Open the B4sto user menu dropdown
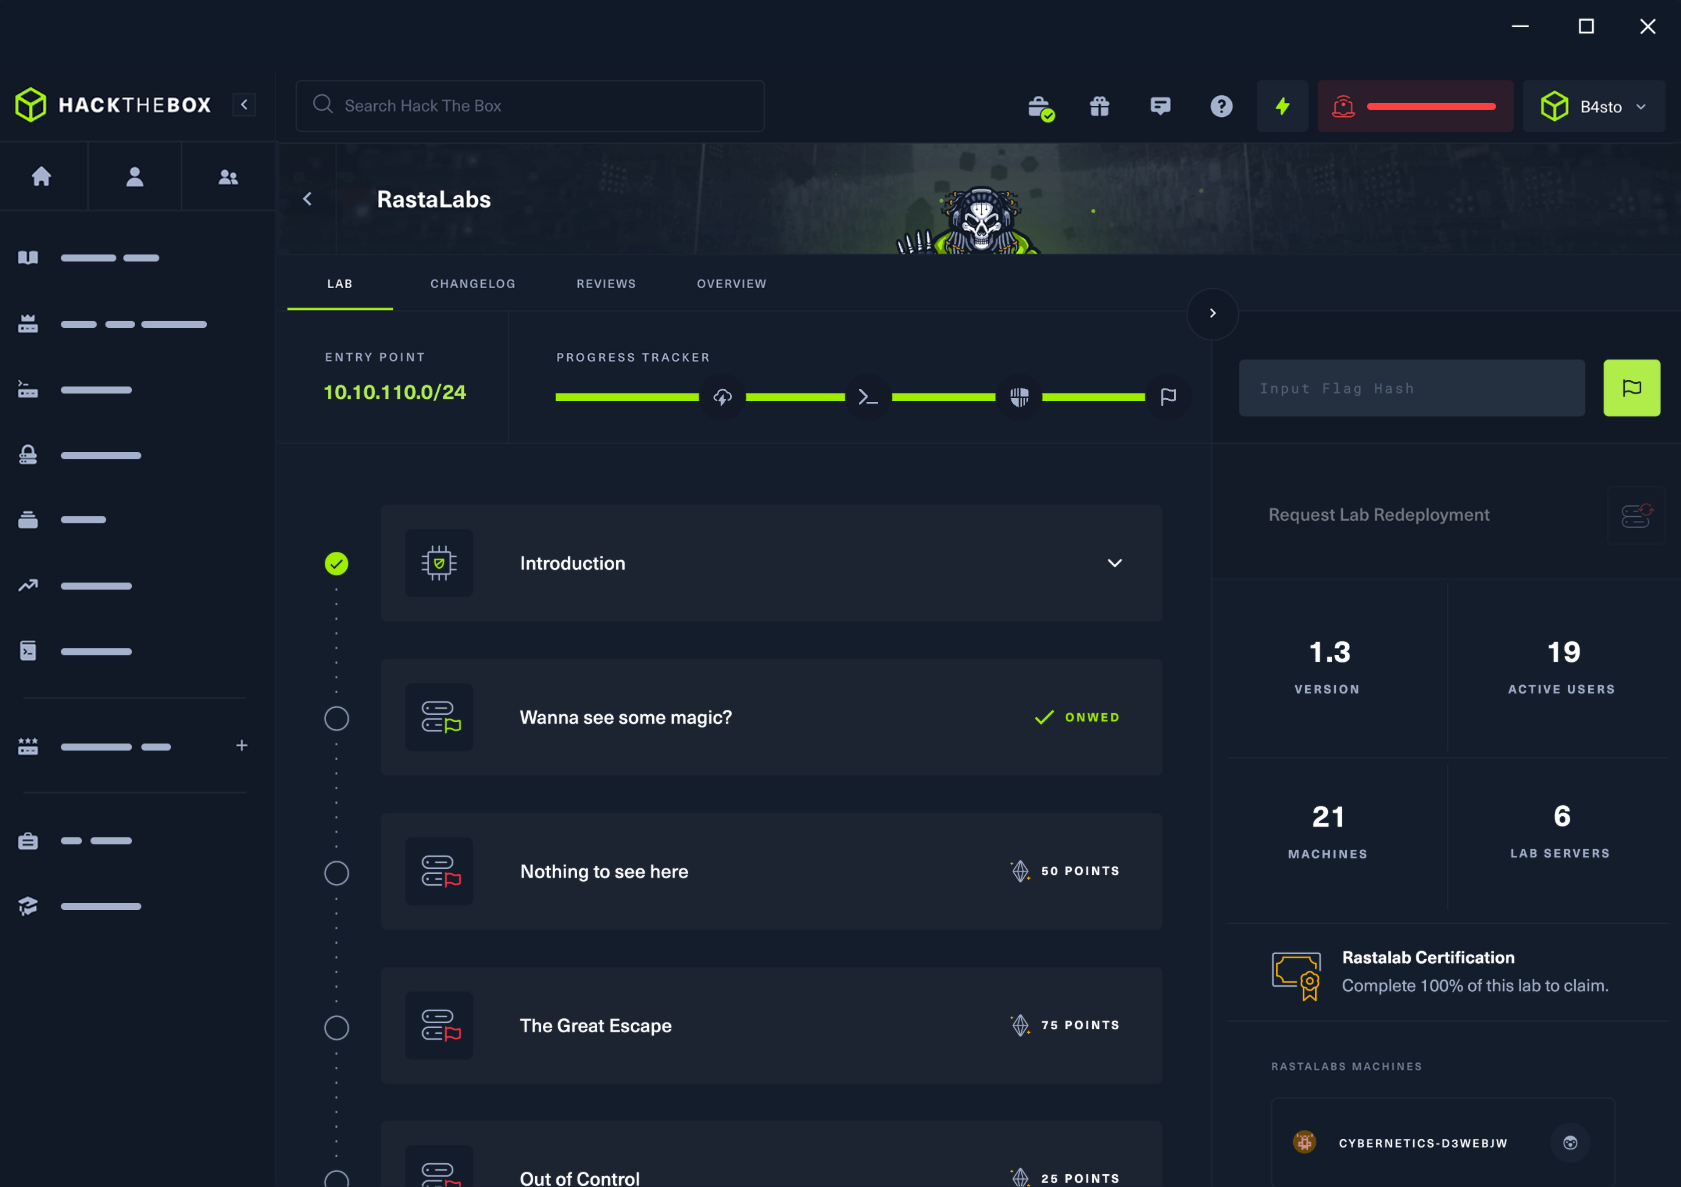The width and height of the screenshot is (1681, 1187). (1594, 106)
